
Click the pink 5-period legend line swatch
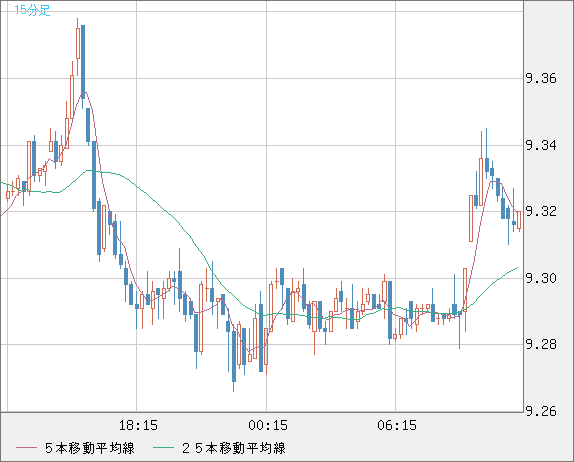(26, 448)
